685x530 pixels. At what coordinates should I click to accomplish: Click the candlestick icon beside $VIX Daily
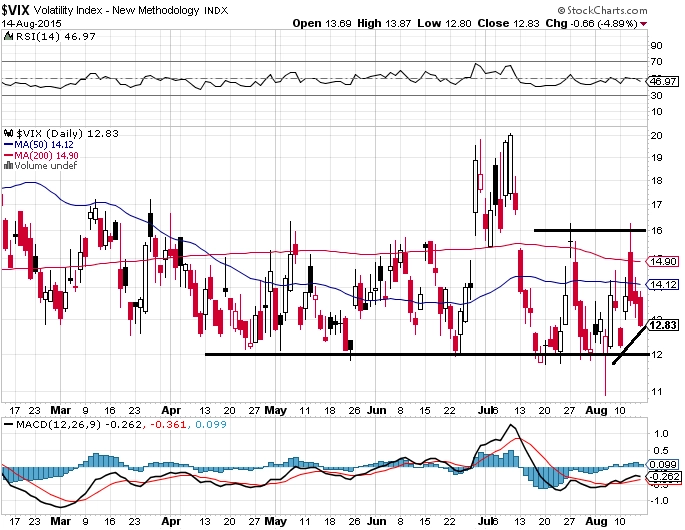coord(8,133)
